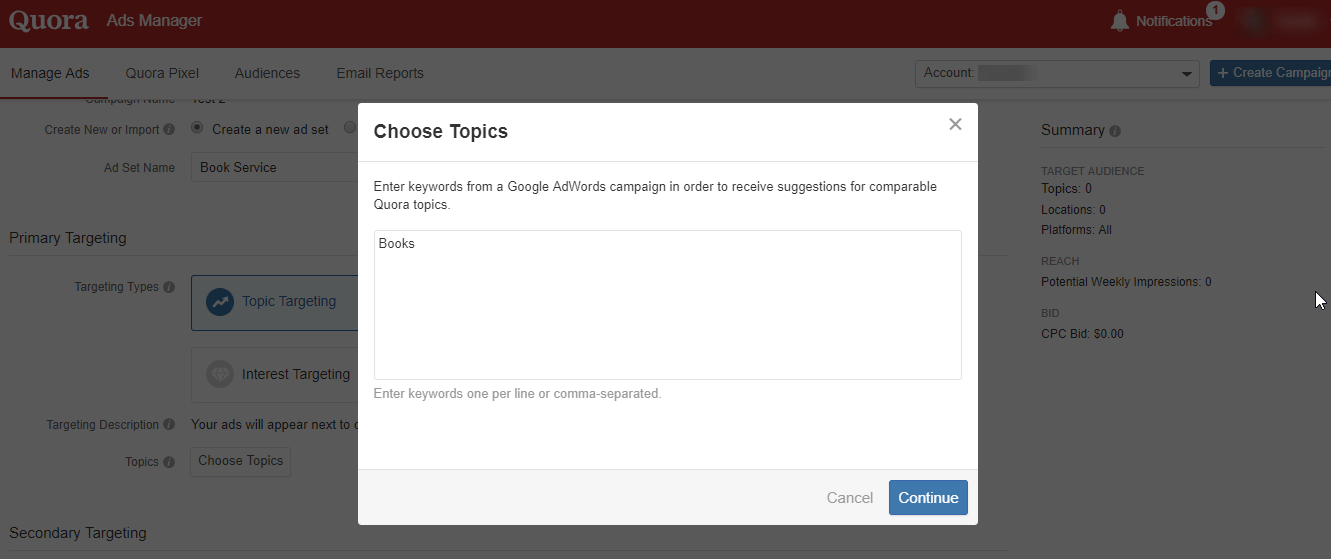Click info icon next to Topics label
The image size is (1331, 559).
[169, 462]
